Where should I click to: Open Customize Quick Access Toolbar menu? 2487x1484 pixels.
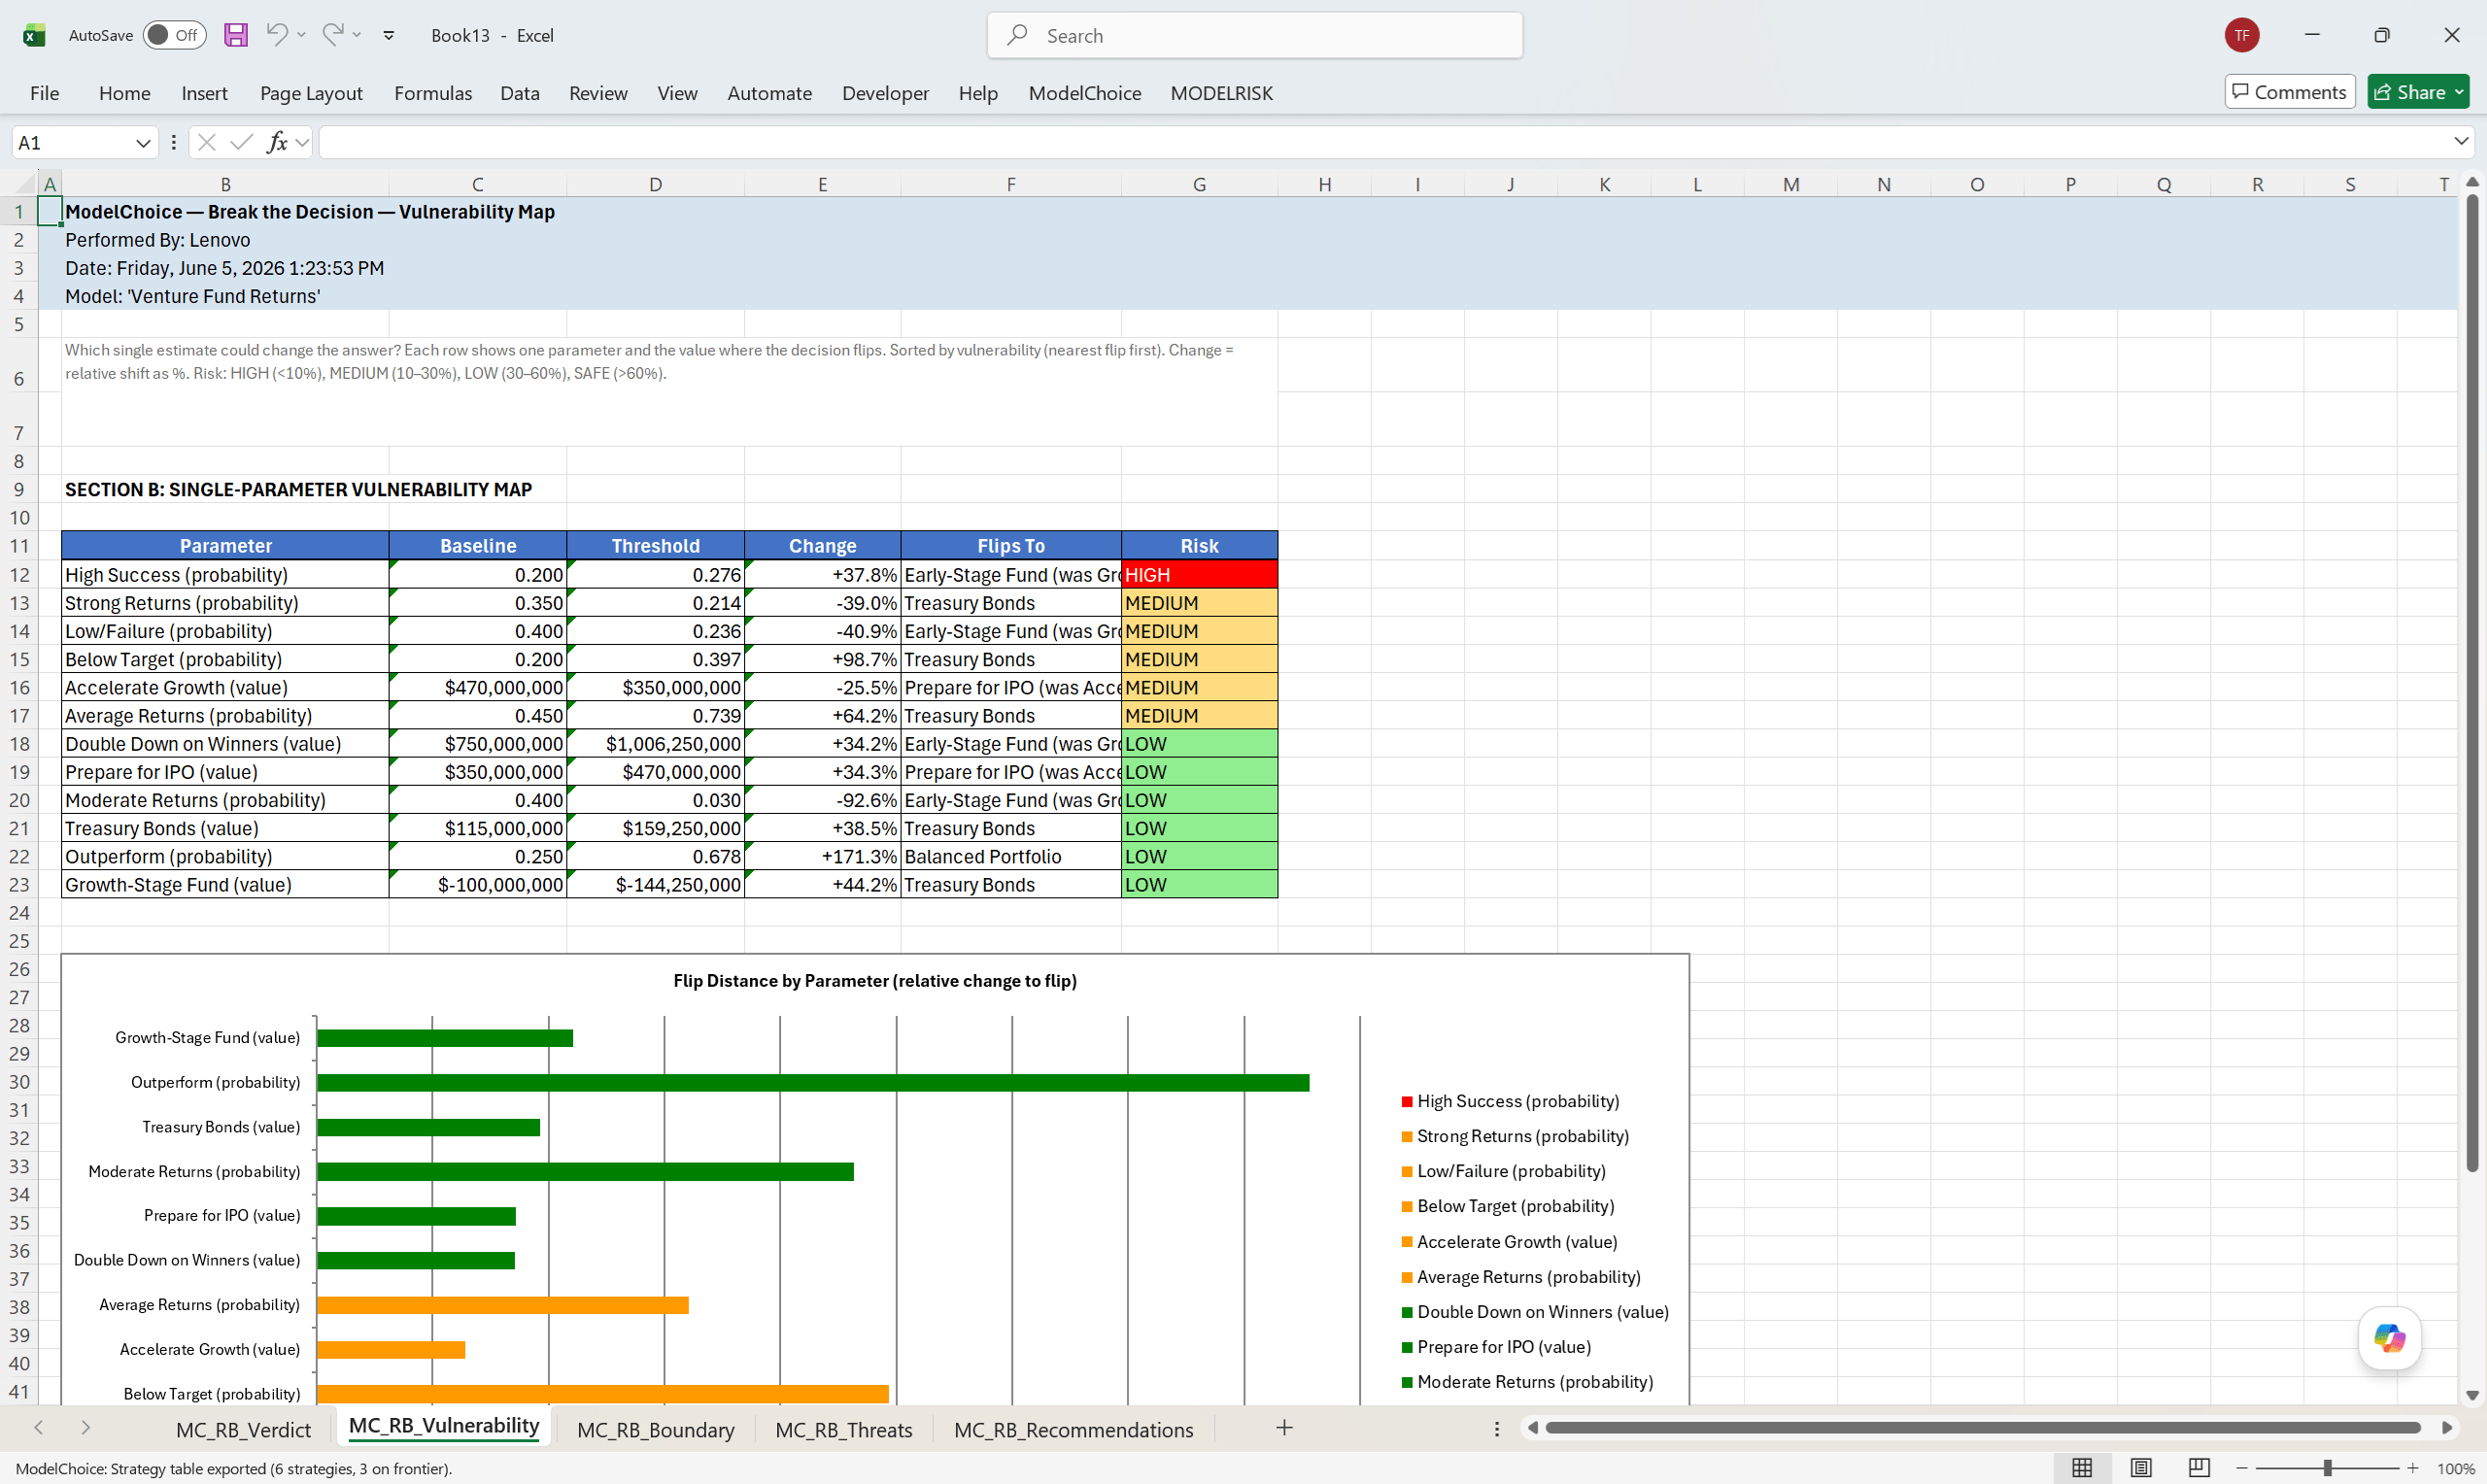click(x=389, y=36)
